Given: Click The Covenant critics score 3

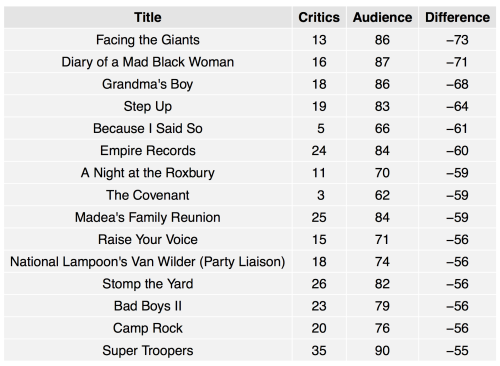Looking at the screenshot, I should tap(320, 195).
